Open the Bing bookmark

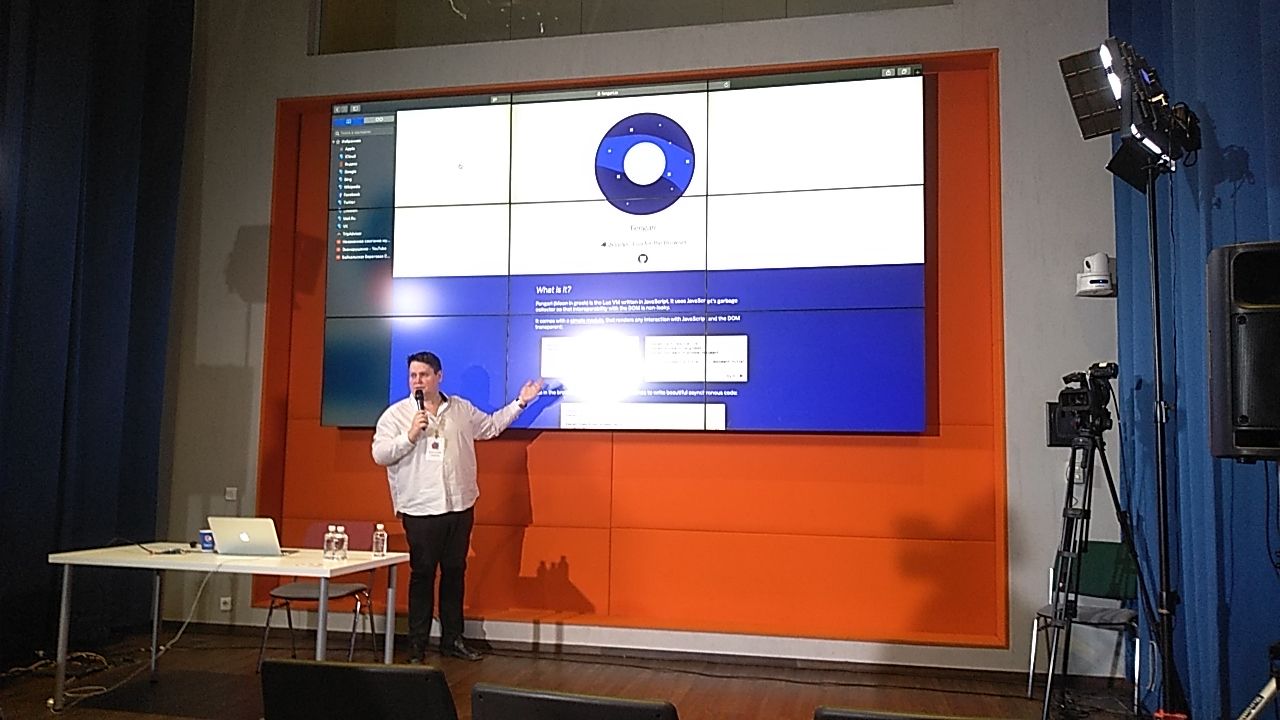pyautogui.click(x=348, y=179)
